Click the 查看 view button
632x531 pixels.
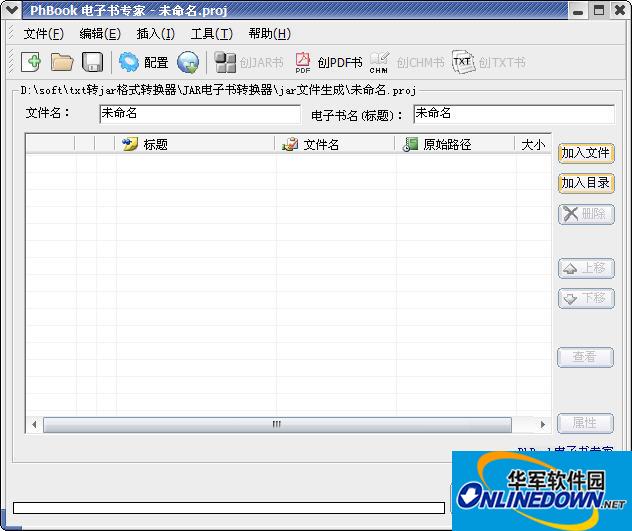coord(585,357)
